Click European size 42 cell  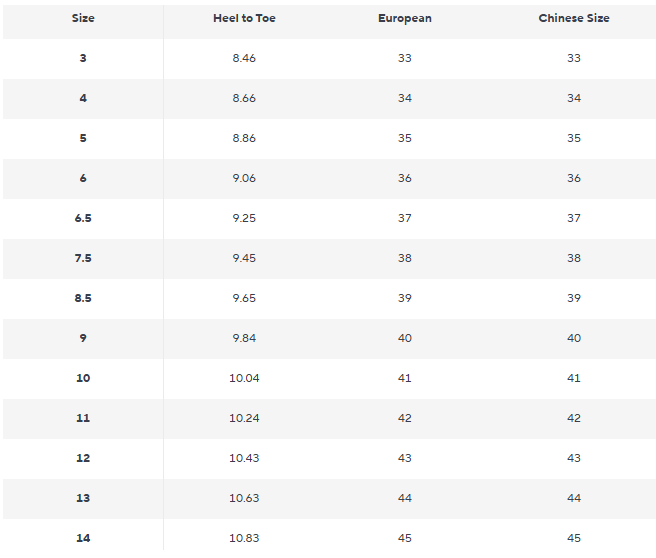(405, 418)
